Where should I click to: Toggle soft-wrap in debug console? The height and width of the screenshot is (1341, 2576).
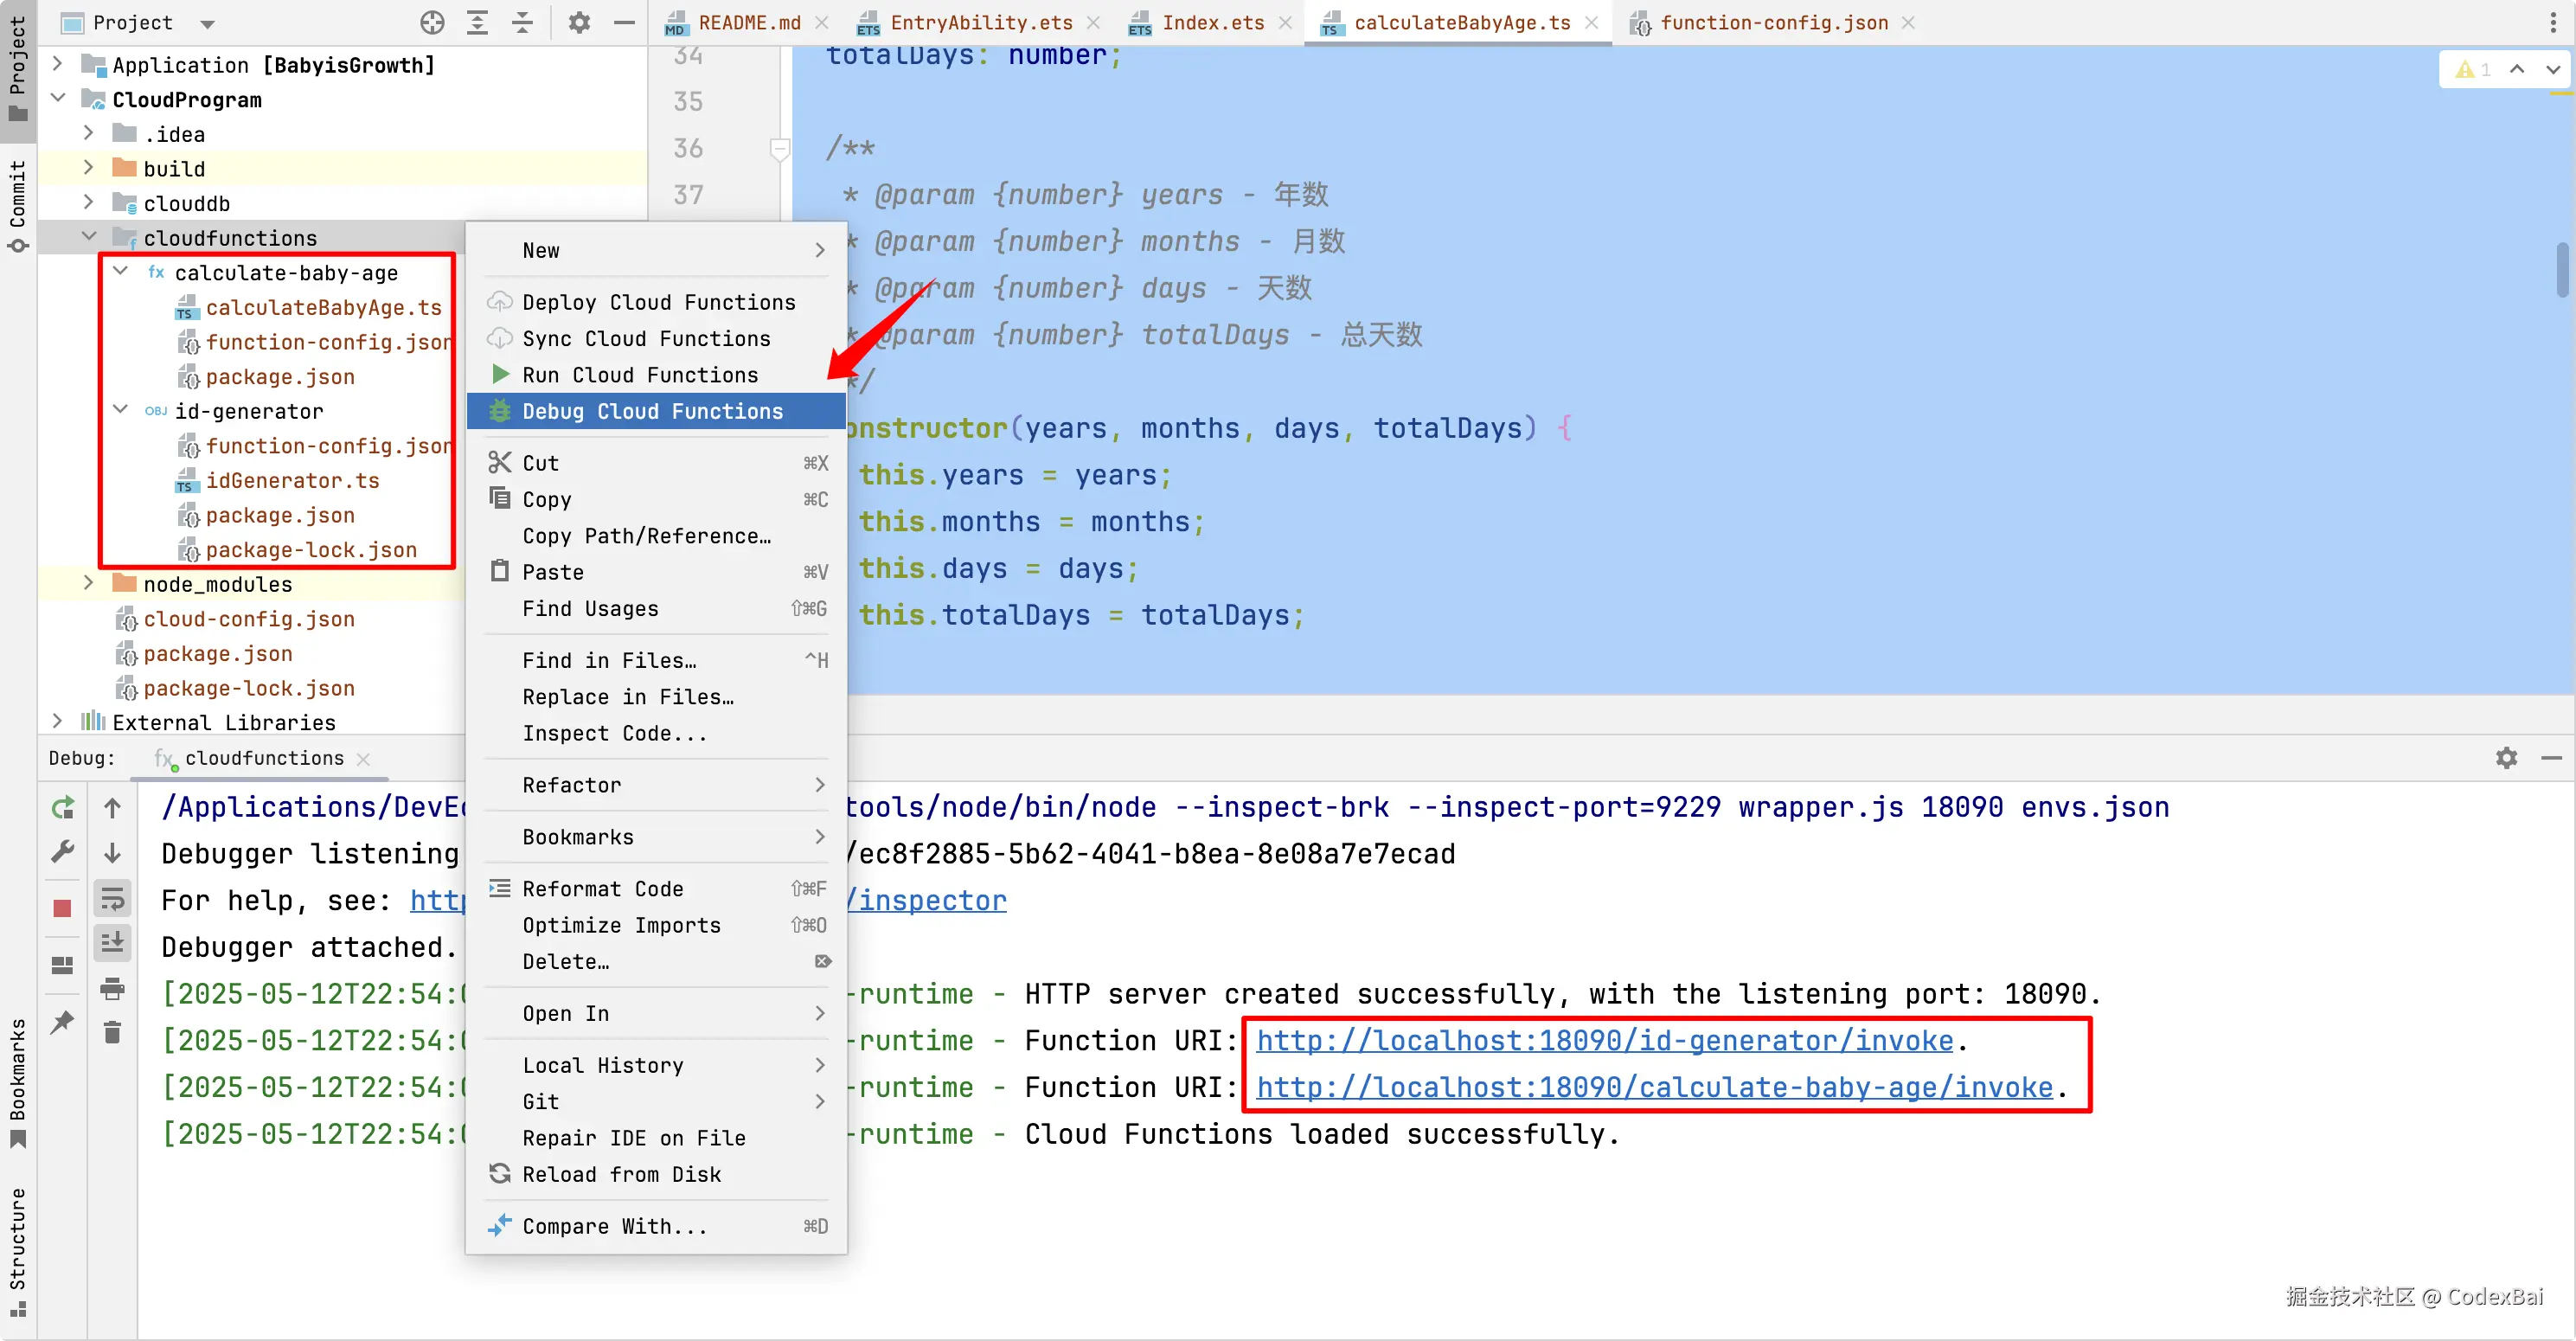pyautogui.click(x=112, y=899)
